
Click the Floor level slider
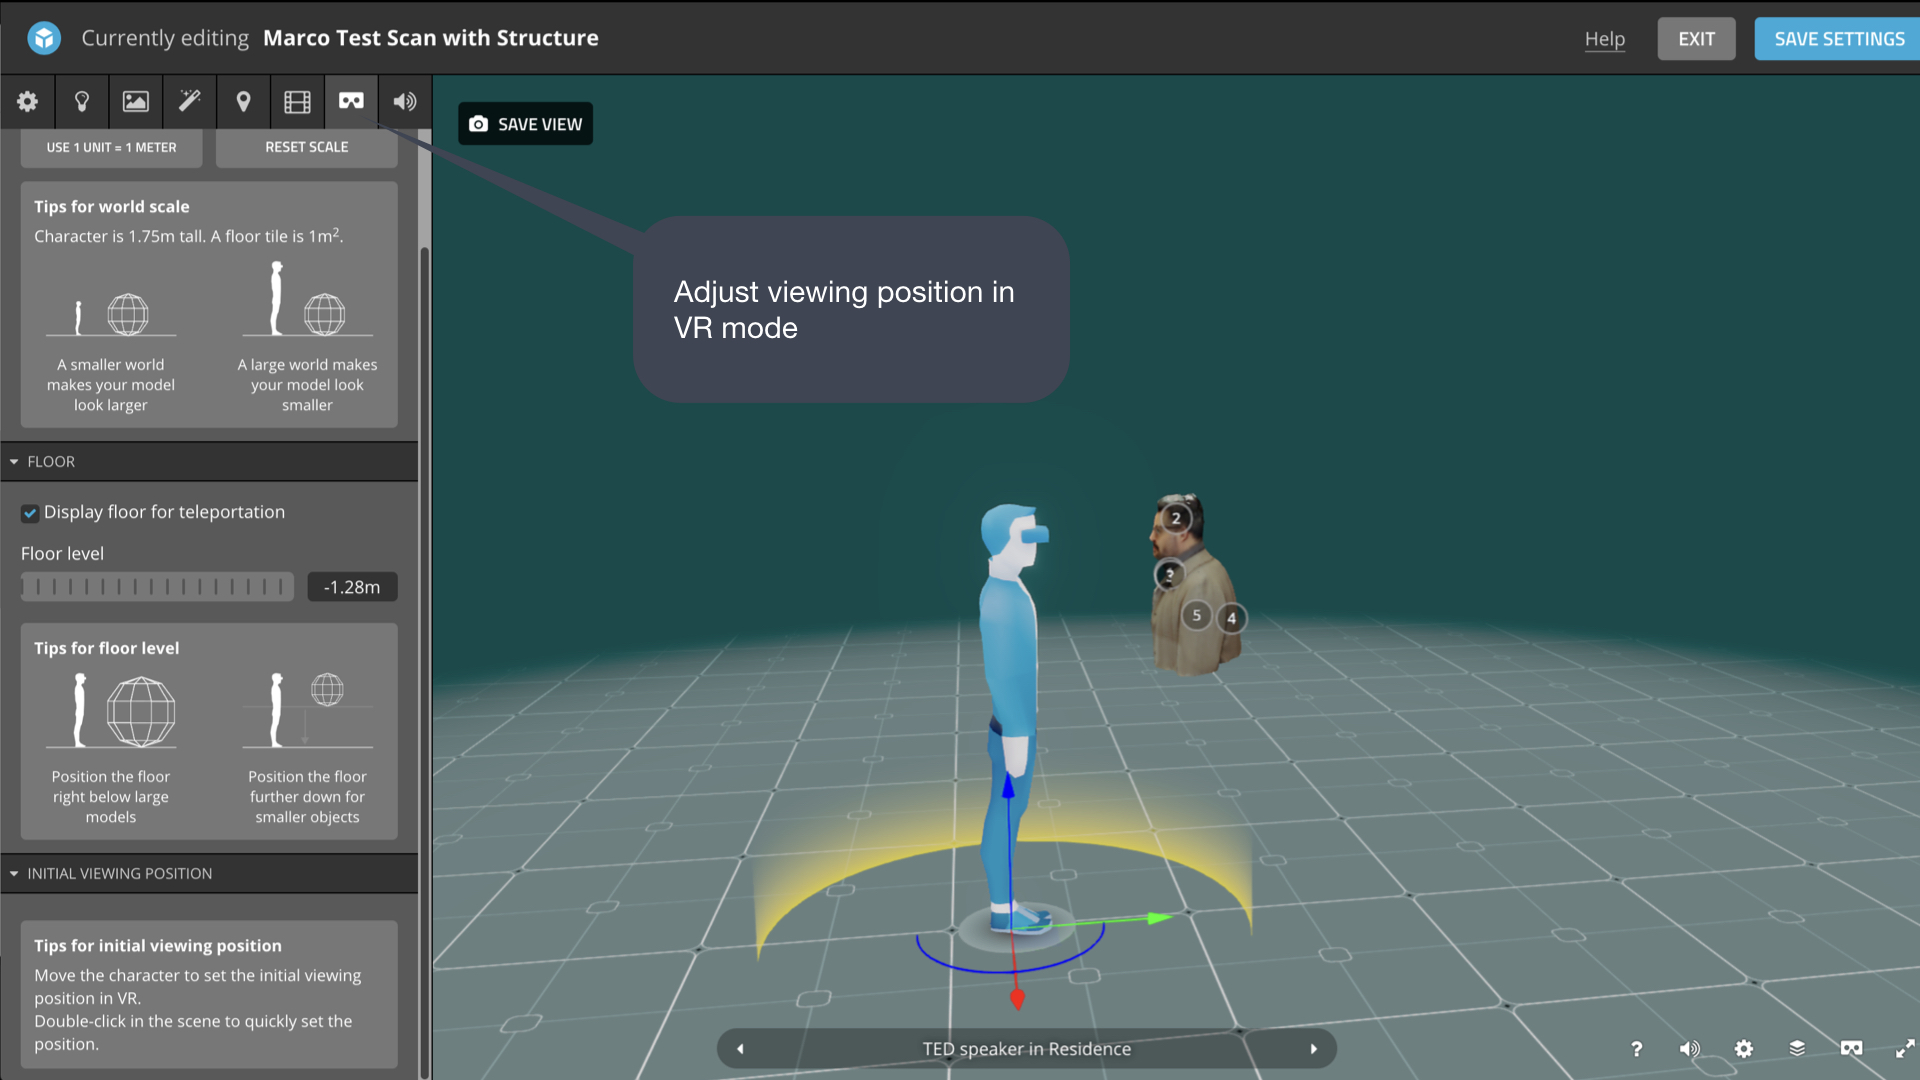tap(157, 587)
